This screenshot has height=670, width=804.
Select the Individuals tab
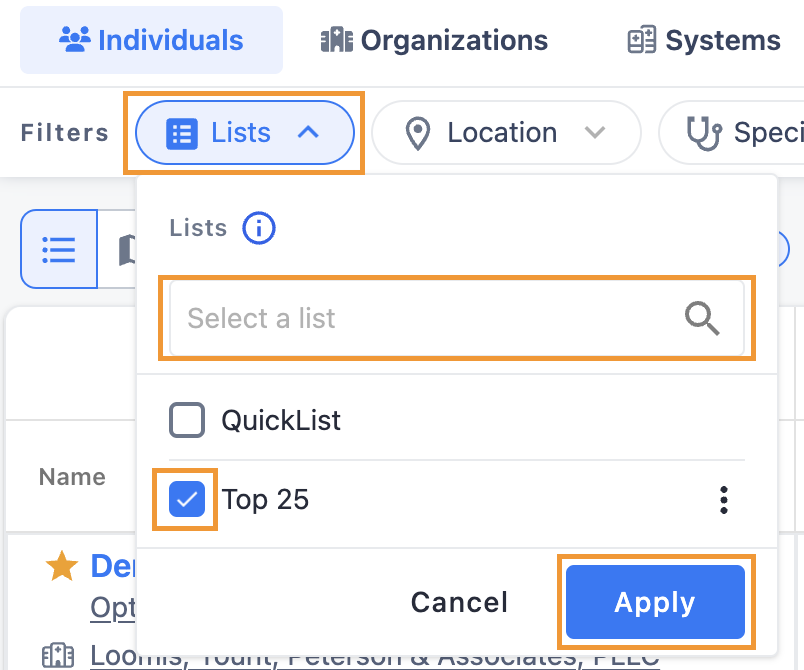pos(151,40)
